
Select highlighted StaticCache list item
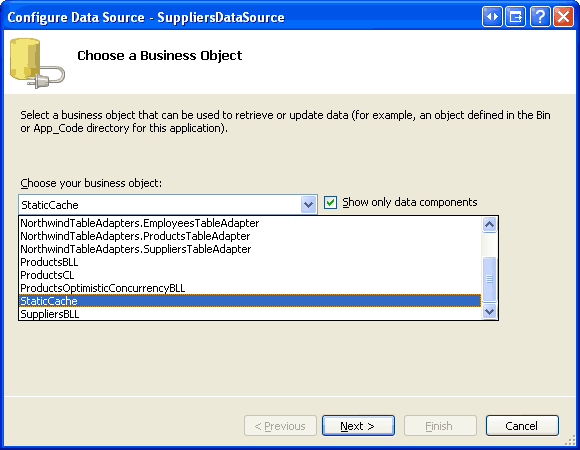250,301
